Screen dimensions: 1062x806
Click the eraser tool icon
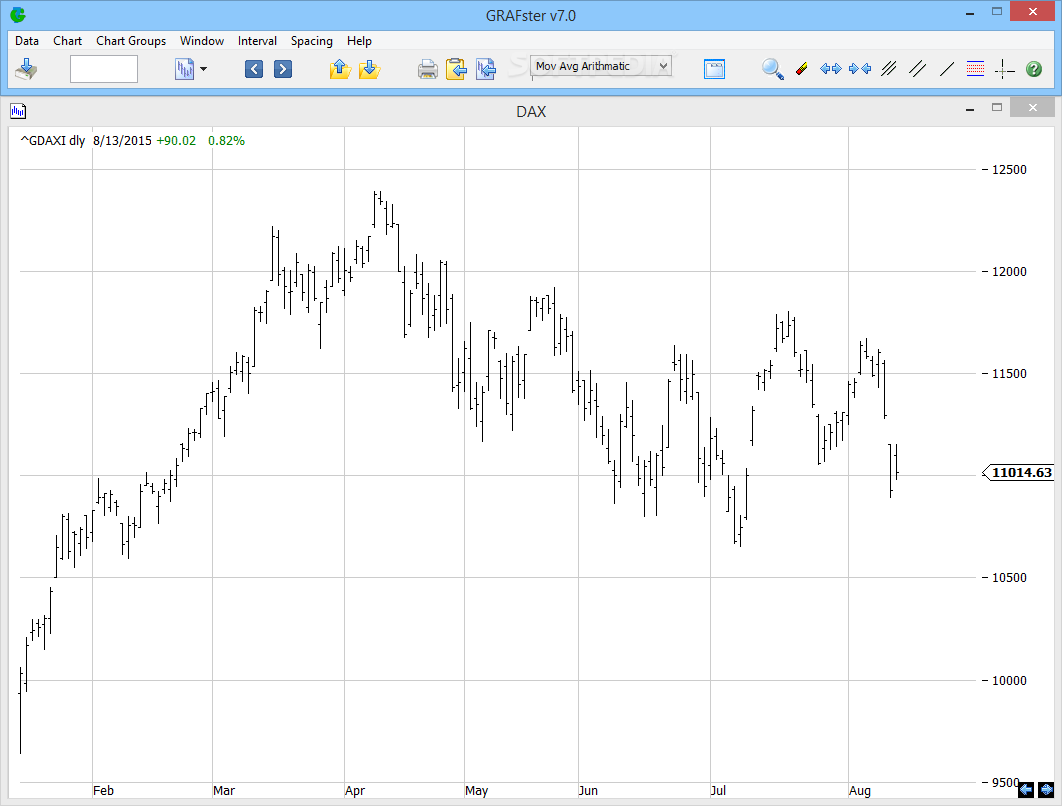pyautogui.click(x=801, y=69)
